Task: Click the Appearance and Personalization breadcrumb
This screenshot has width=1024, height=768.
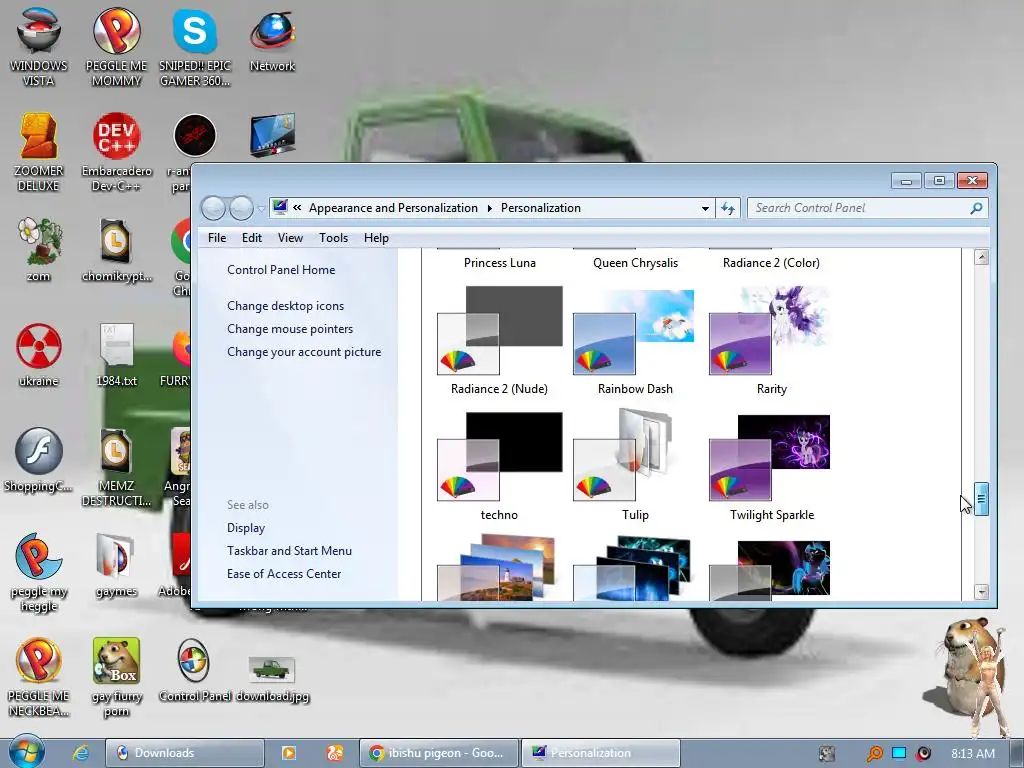Action: click(393, 208)
